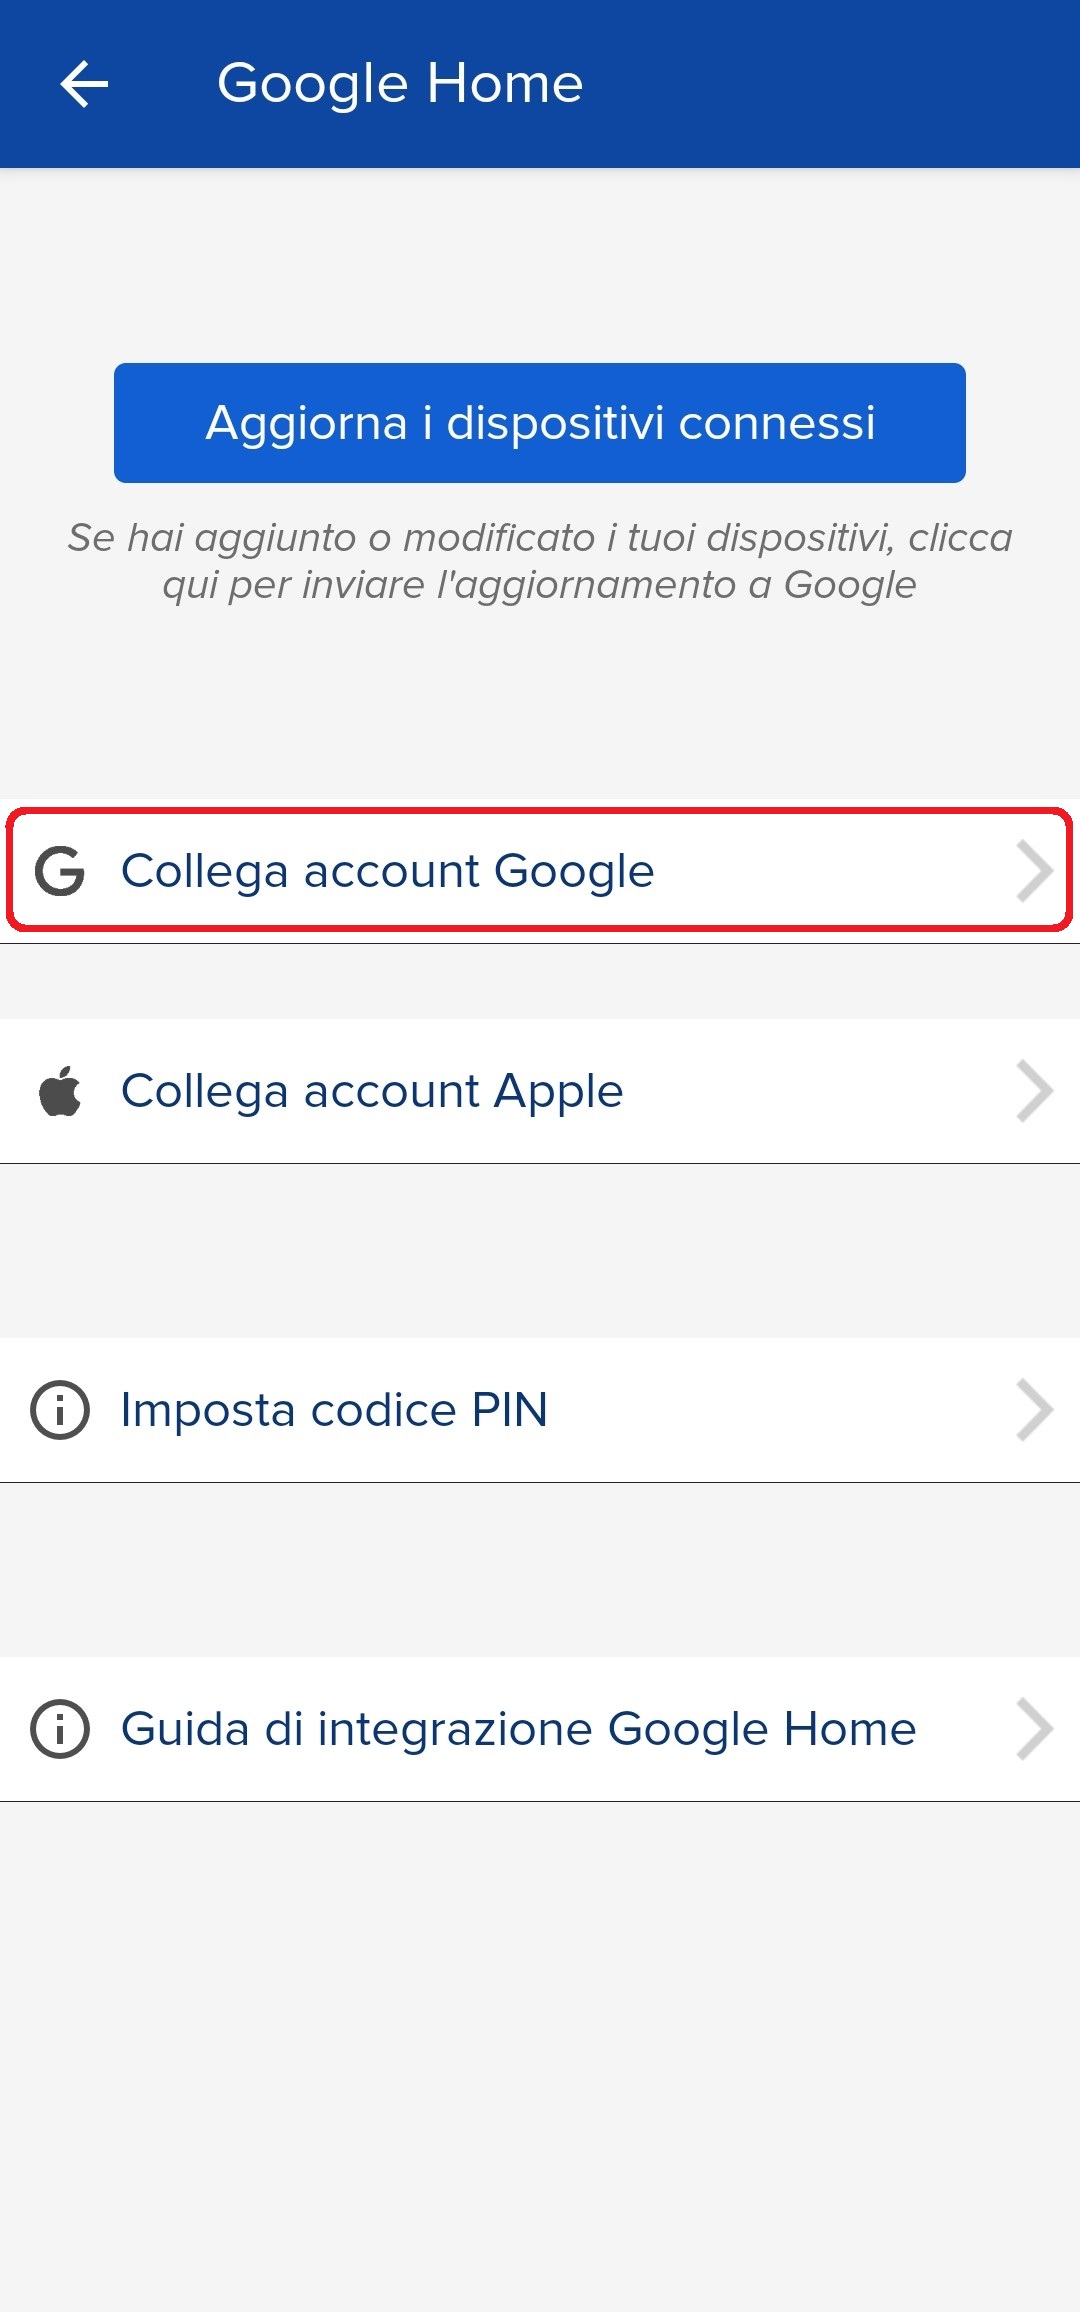Select the Imposta codice PIN text
The width and height of the screenshot is (1080, 2312).
pyautogui.click(x=334, y=1410)
